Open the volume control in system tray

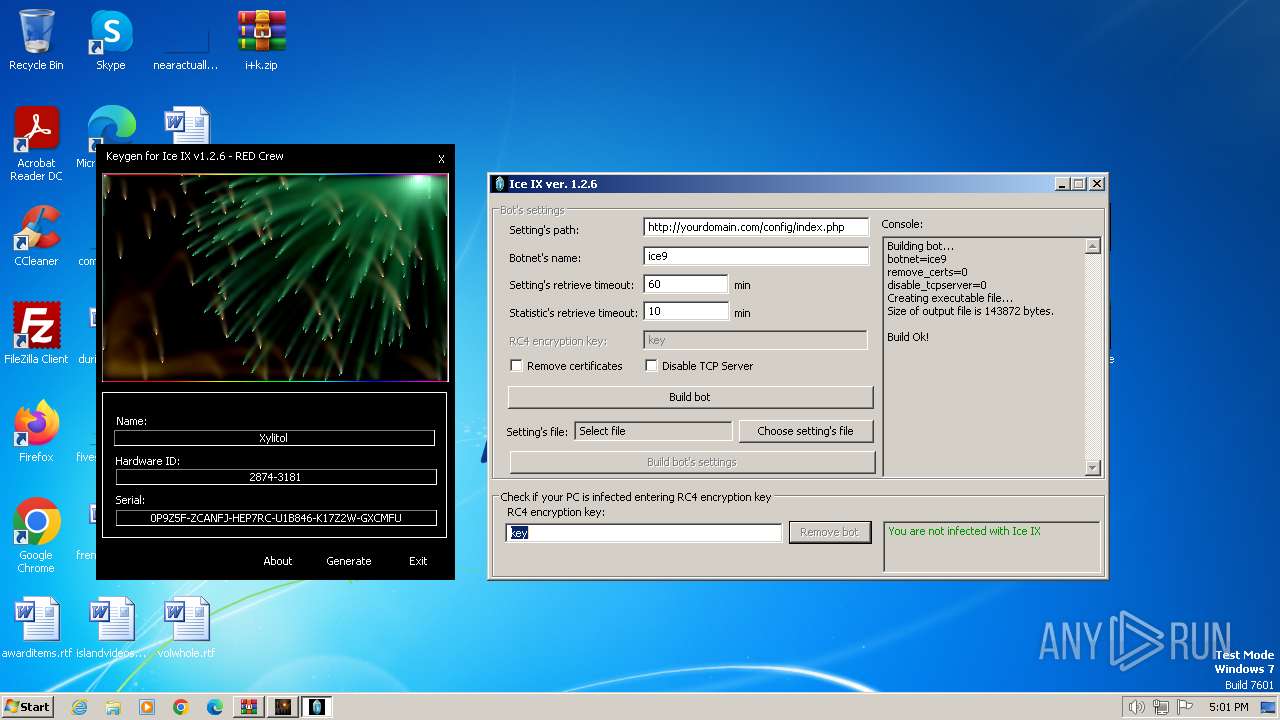tap(1136, 707)
